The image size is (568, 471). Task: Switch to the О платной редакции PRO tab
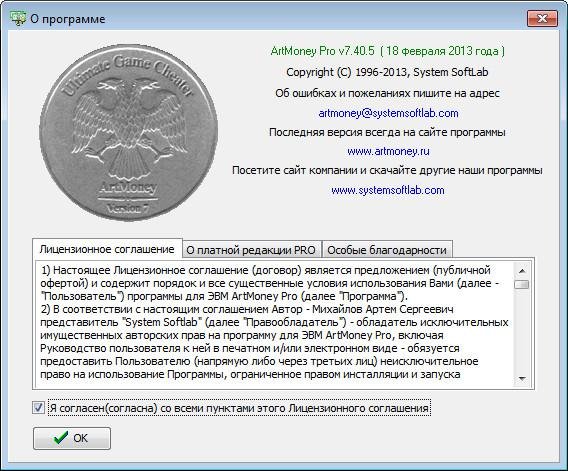pos(251,250)
